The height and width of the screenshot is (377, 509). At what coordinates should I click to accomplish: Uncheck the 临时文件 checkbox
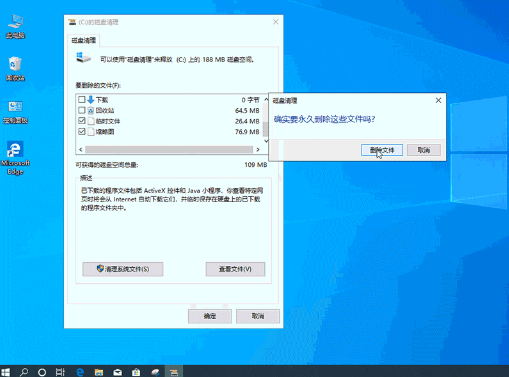pos(82,121)
